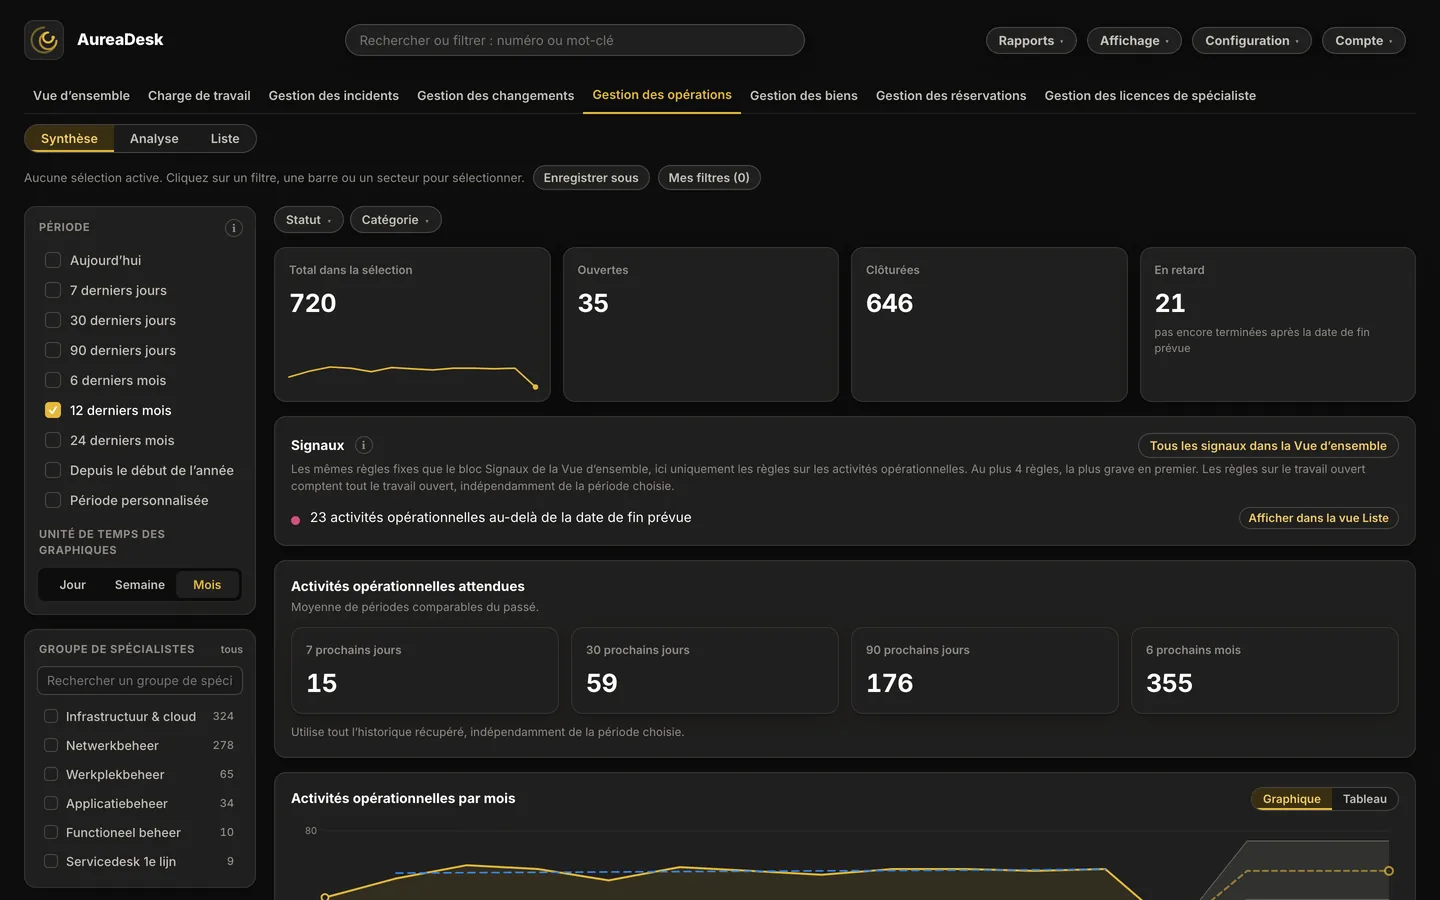Click the AureaDesk crescent logo icon
The image size is (1440, 900).
[x=44, y=40]
